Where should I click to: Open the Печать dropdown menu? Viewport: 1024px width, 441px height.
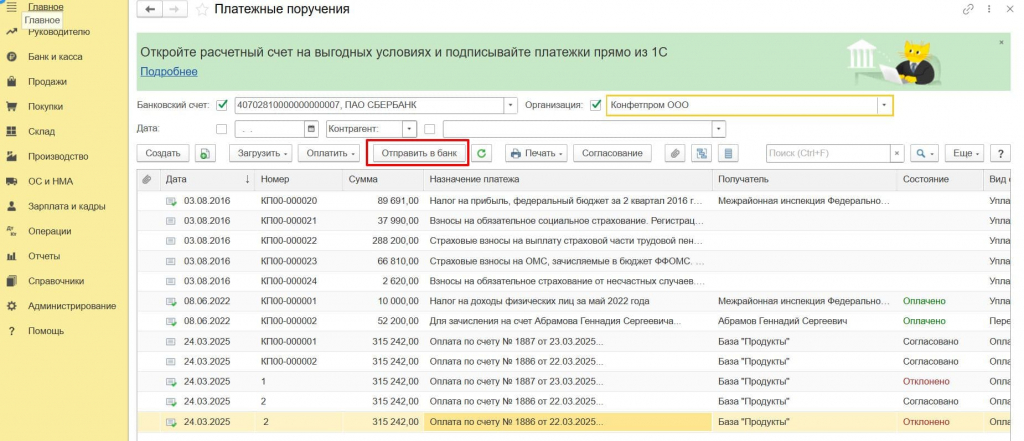click(x=536, y=154)
